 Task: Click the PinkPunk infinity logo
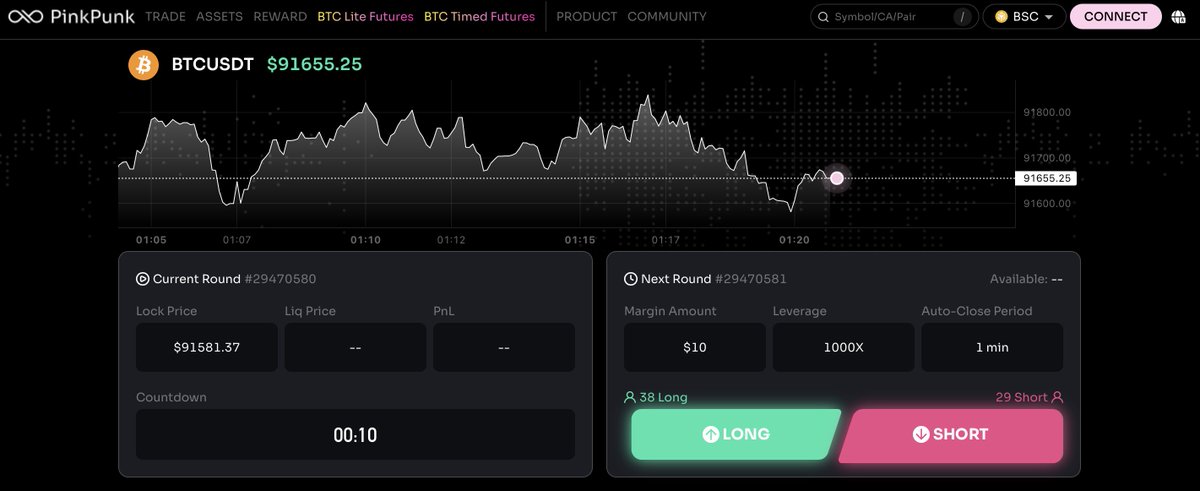coord(24,17)
